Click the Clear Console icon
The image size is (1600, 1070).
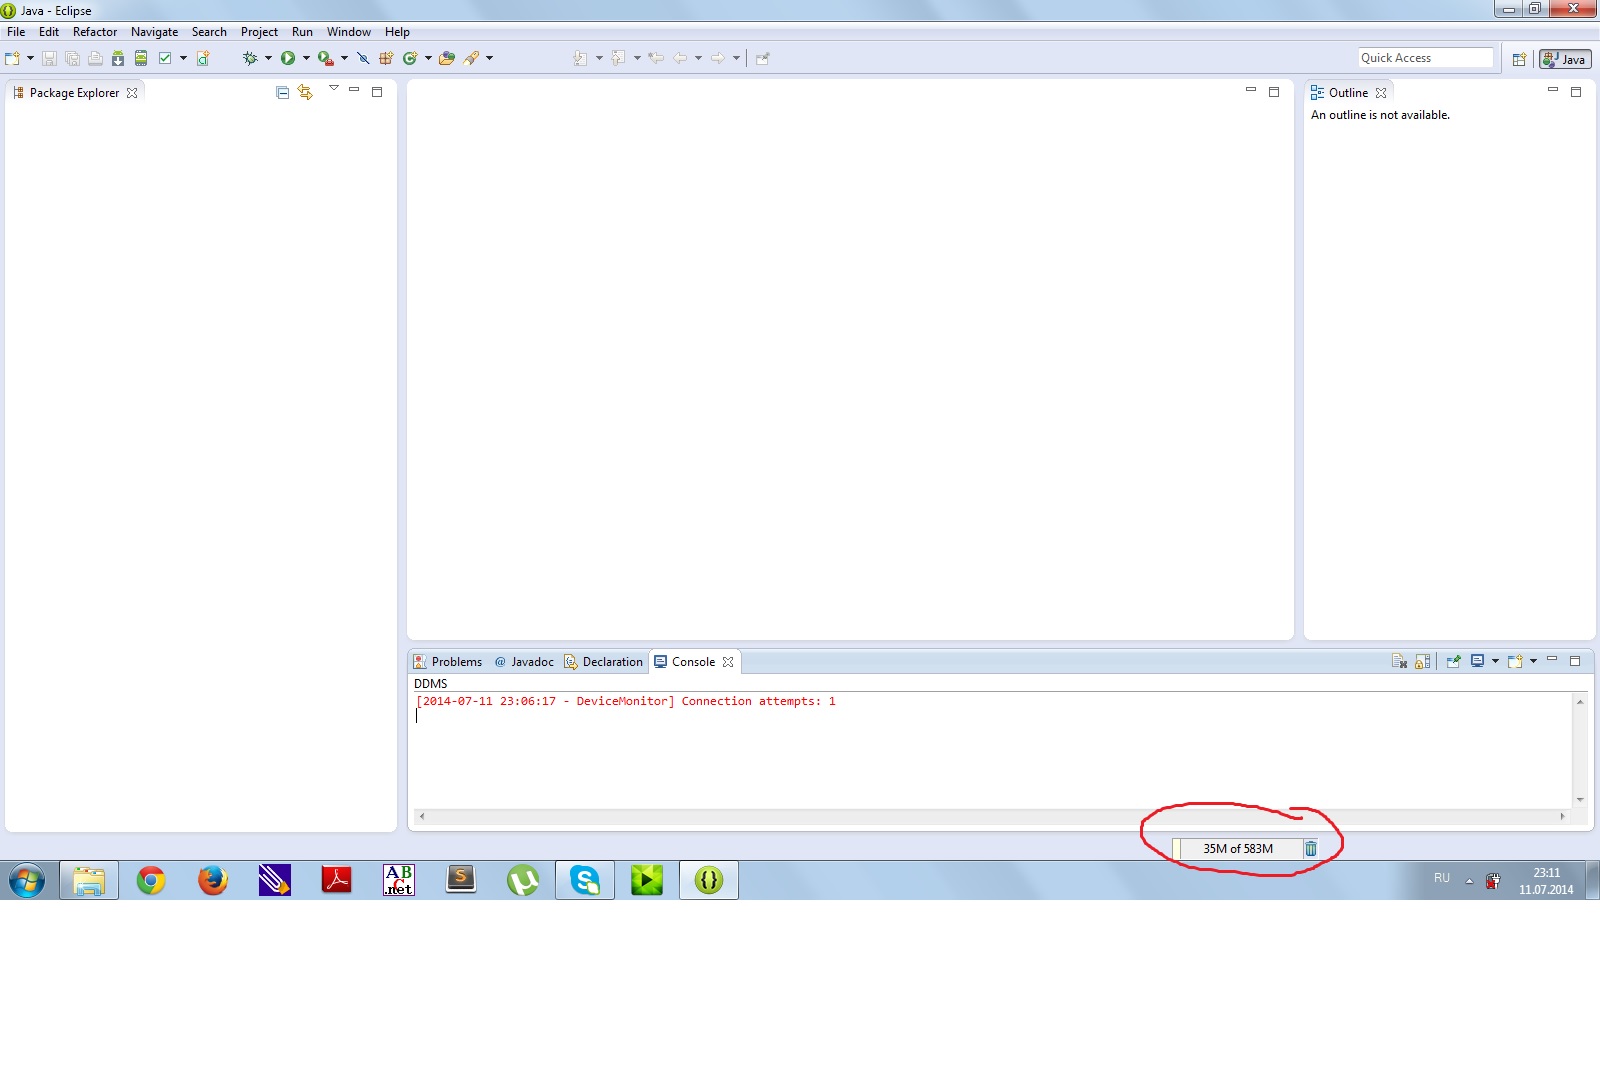tap(1399, 661)
